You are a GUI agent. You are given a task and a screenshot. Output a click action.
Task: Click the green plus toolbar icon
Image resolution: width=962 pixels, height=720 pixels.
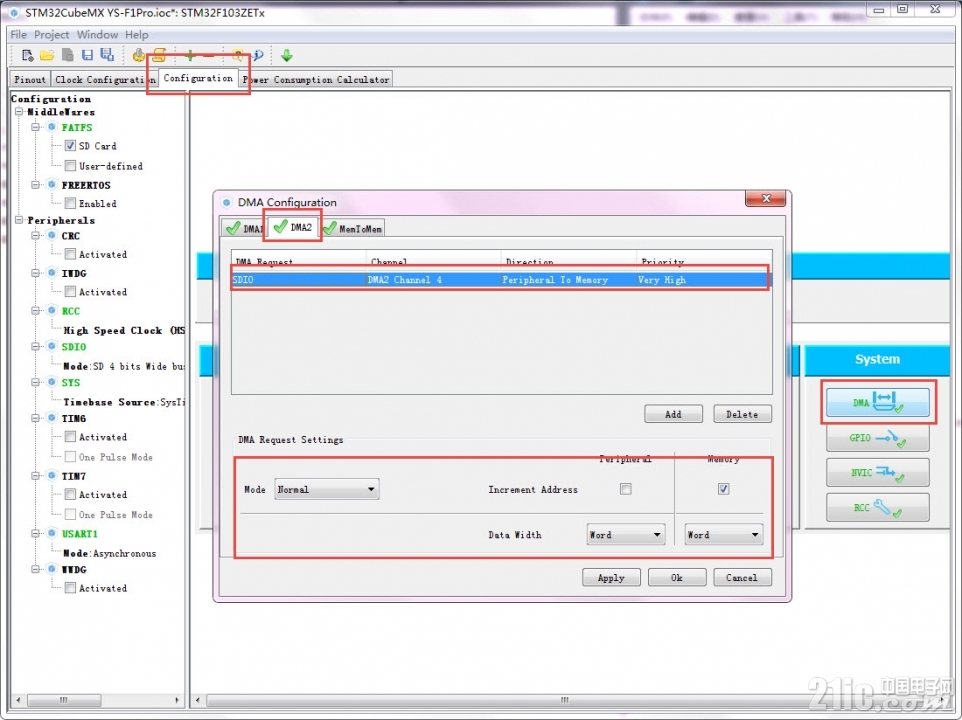point(190,56)
